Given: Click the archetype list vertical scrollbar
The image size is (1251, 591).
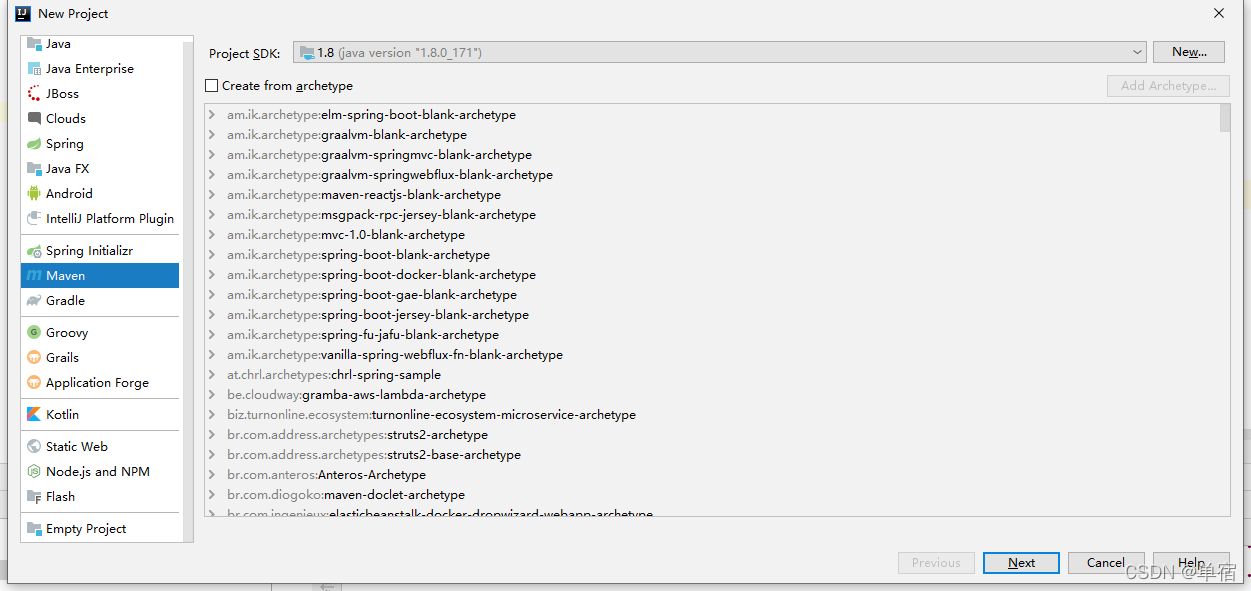Looking at the screenshot, I should coord(1225,118).
